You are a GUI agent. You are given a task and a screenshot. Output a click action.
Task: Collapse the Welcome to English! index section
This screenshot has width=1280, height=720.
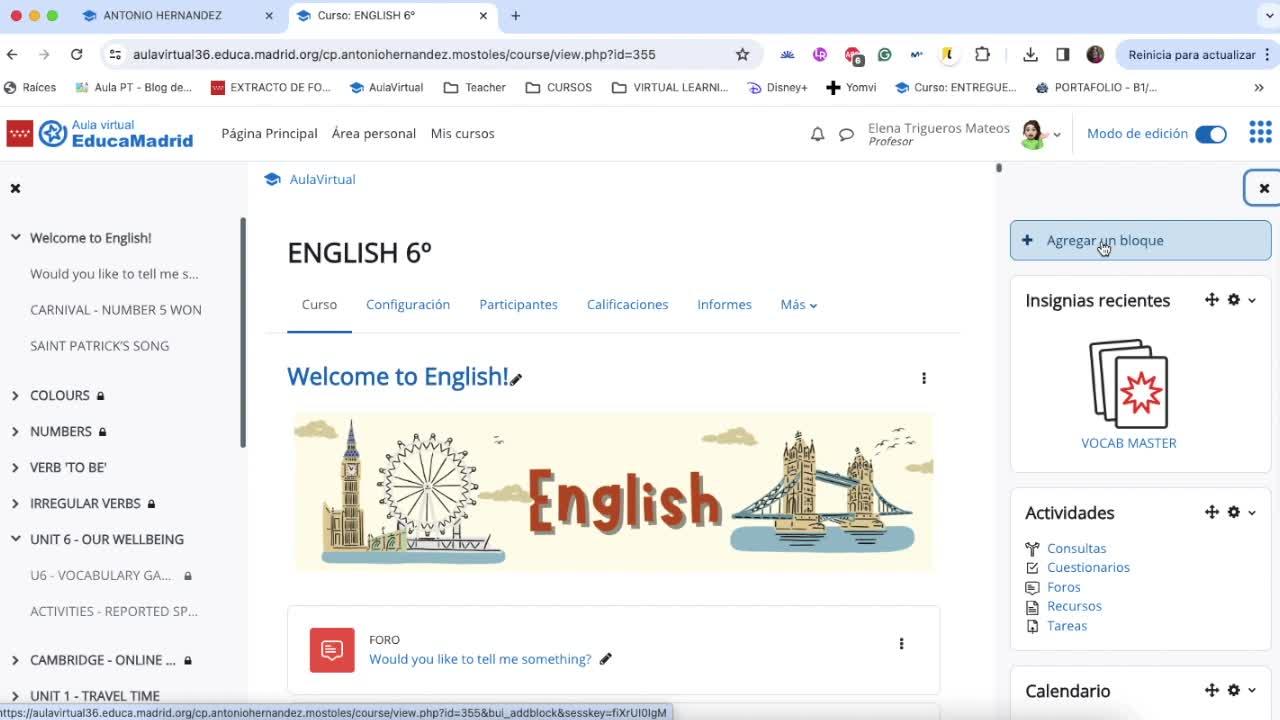point(15,238)
